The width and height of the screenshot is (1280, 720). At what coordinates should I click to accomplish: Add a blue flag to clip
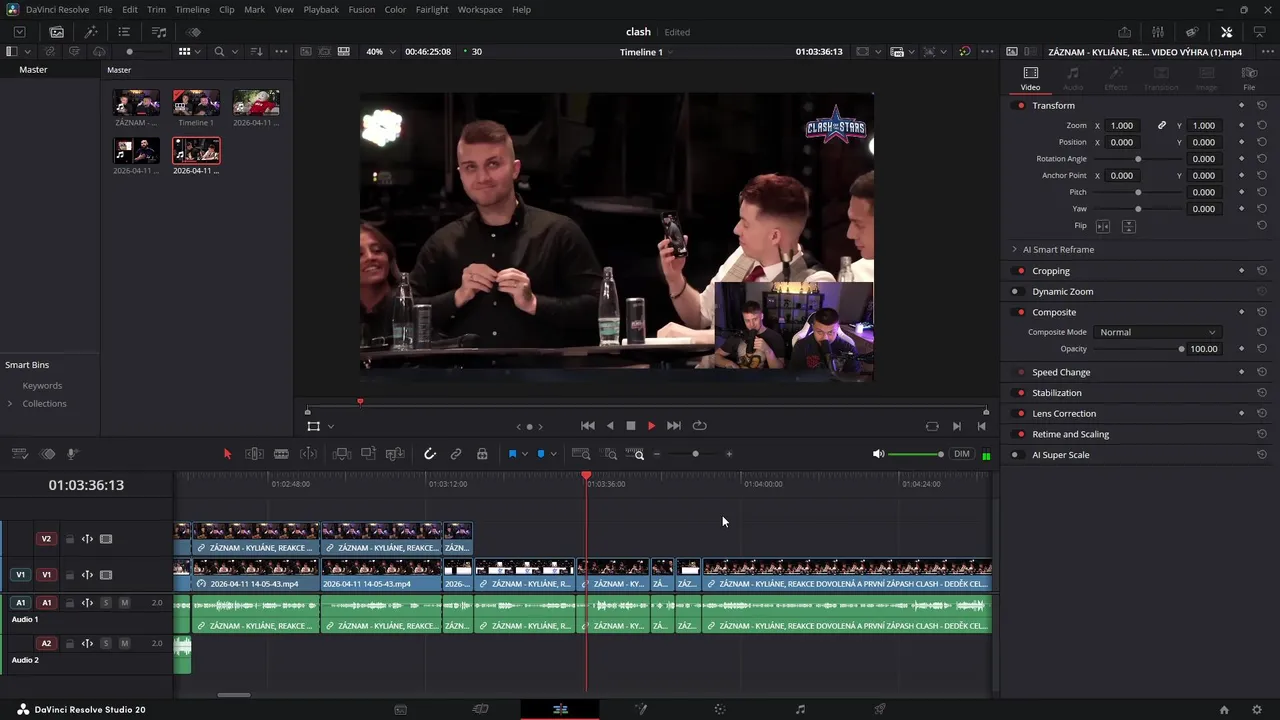(512, 454)
